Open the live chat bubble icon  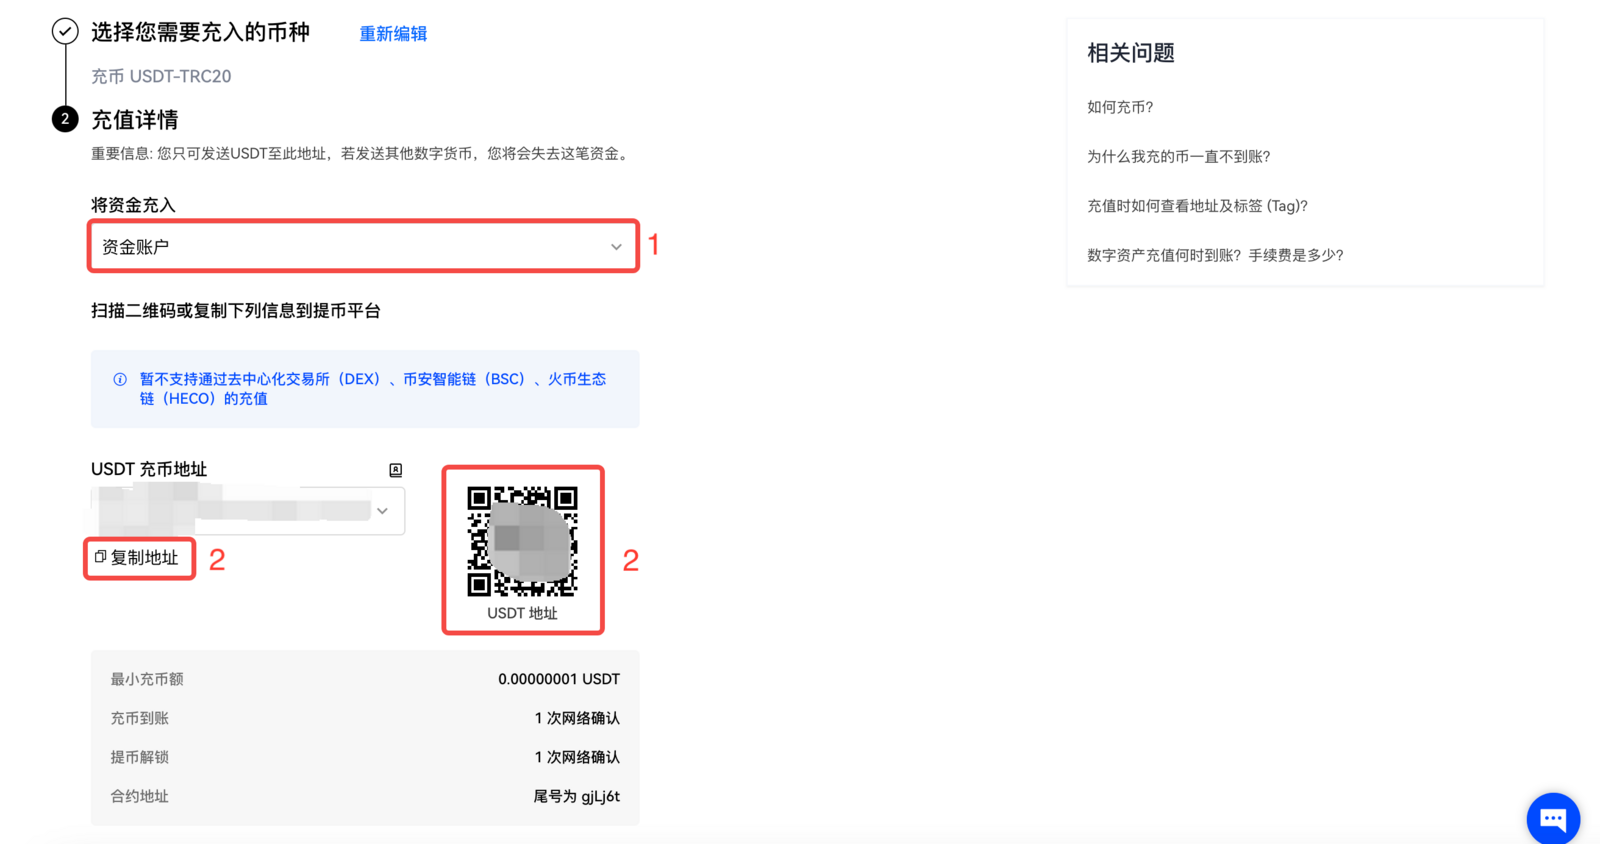click(1552, 818)
